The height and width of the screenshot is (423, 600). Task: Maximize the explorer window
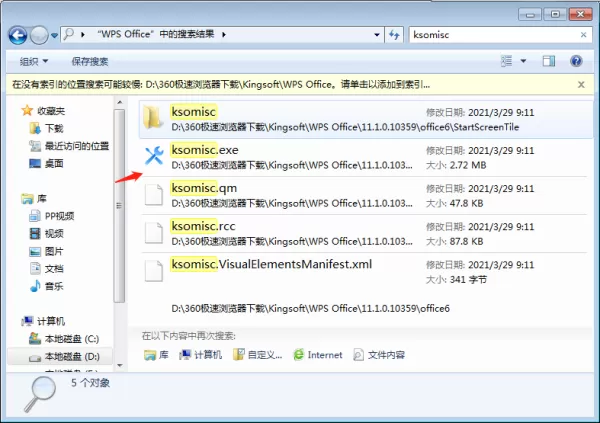(x=555, y=15)
